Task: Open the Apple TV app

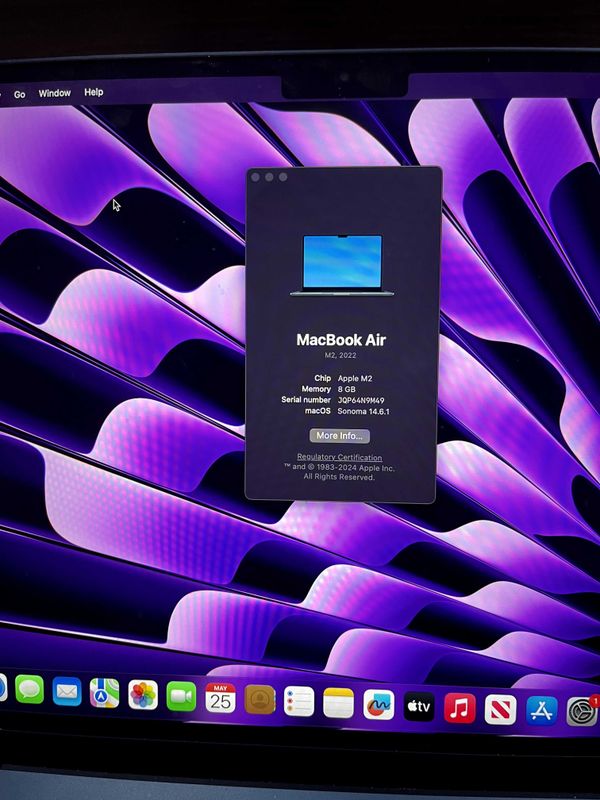Action: point(419,707)
